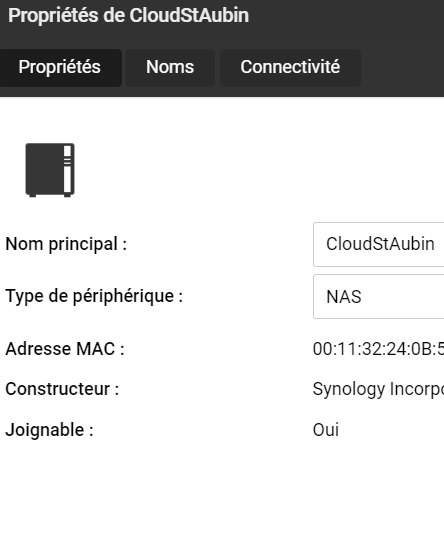Click the 'Adresse MAC :' label

coord(65,349)
